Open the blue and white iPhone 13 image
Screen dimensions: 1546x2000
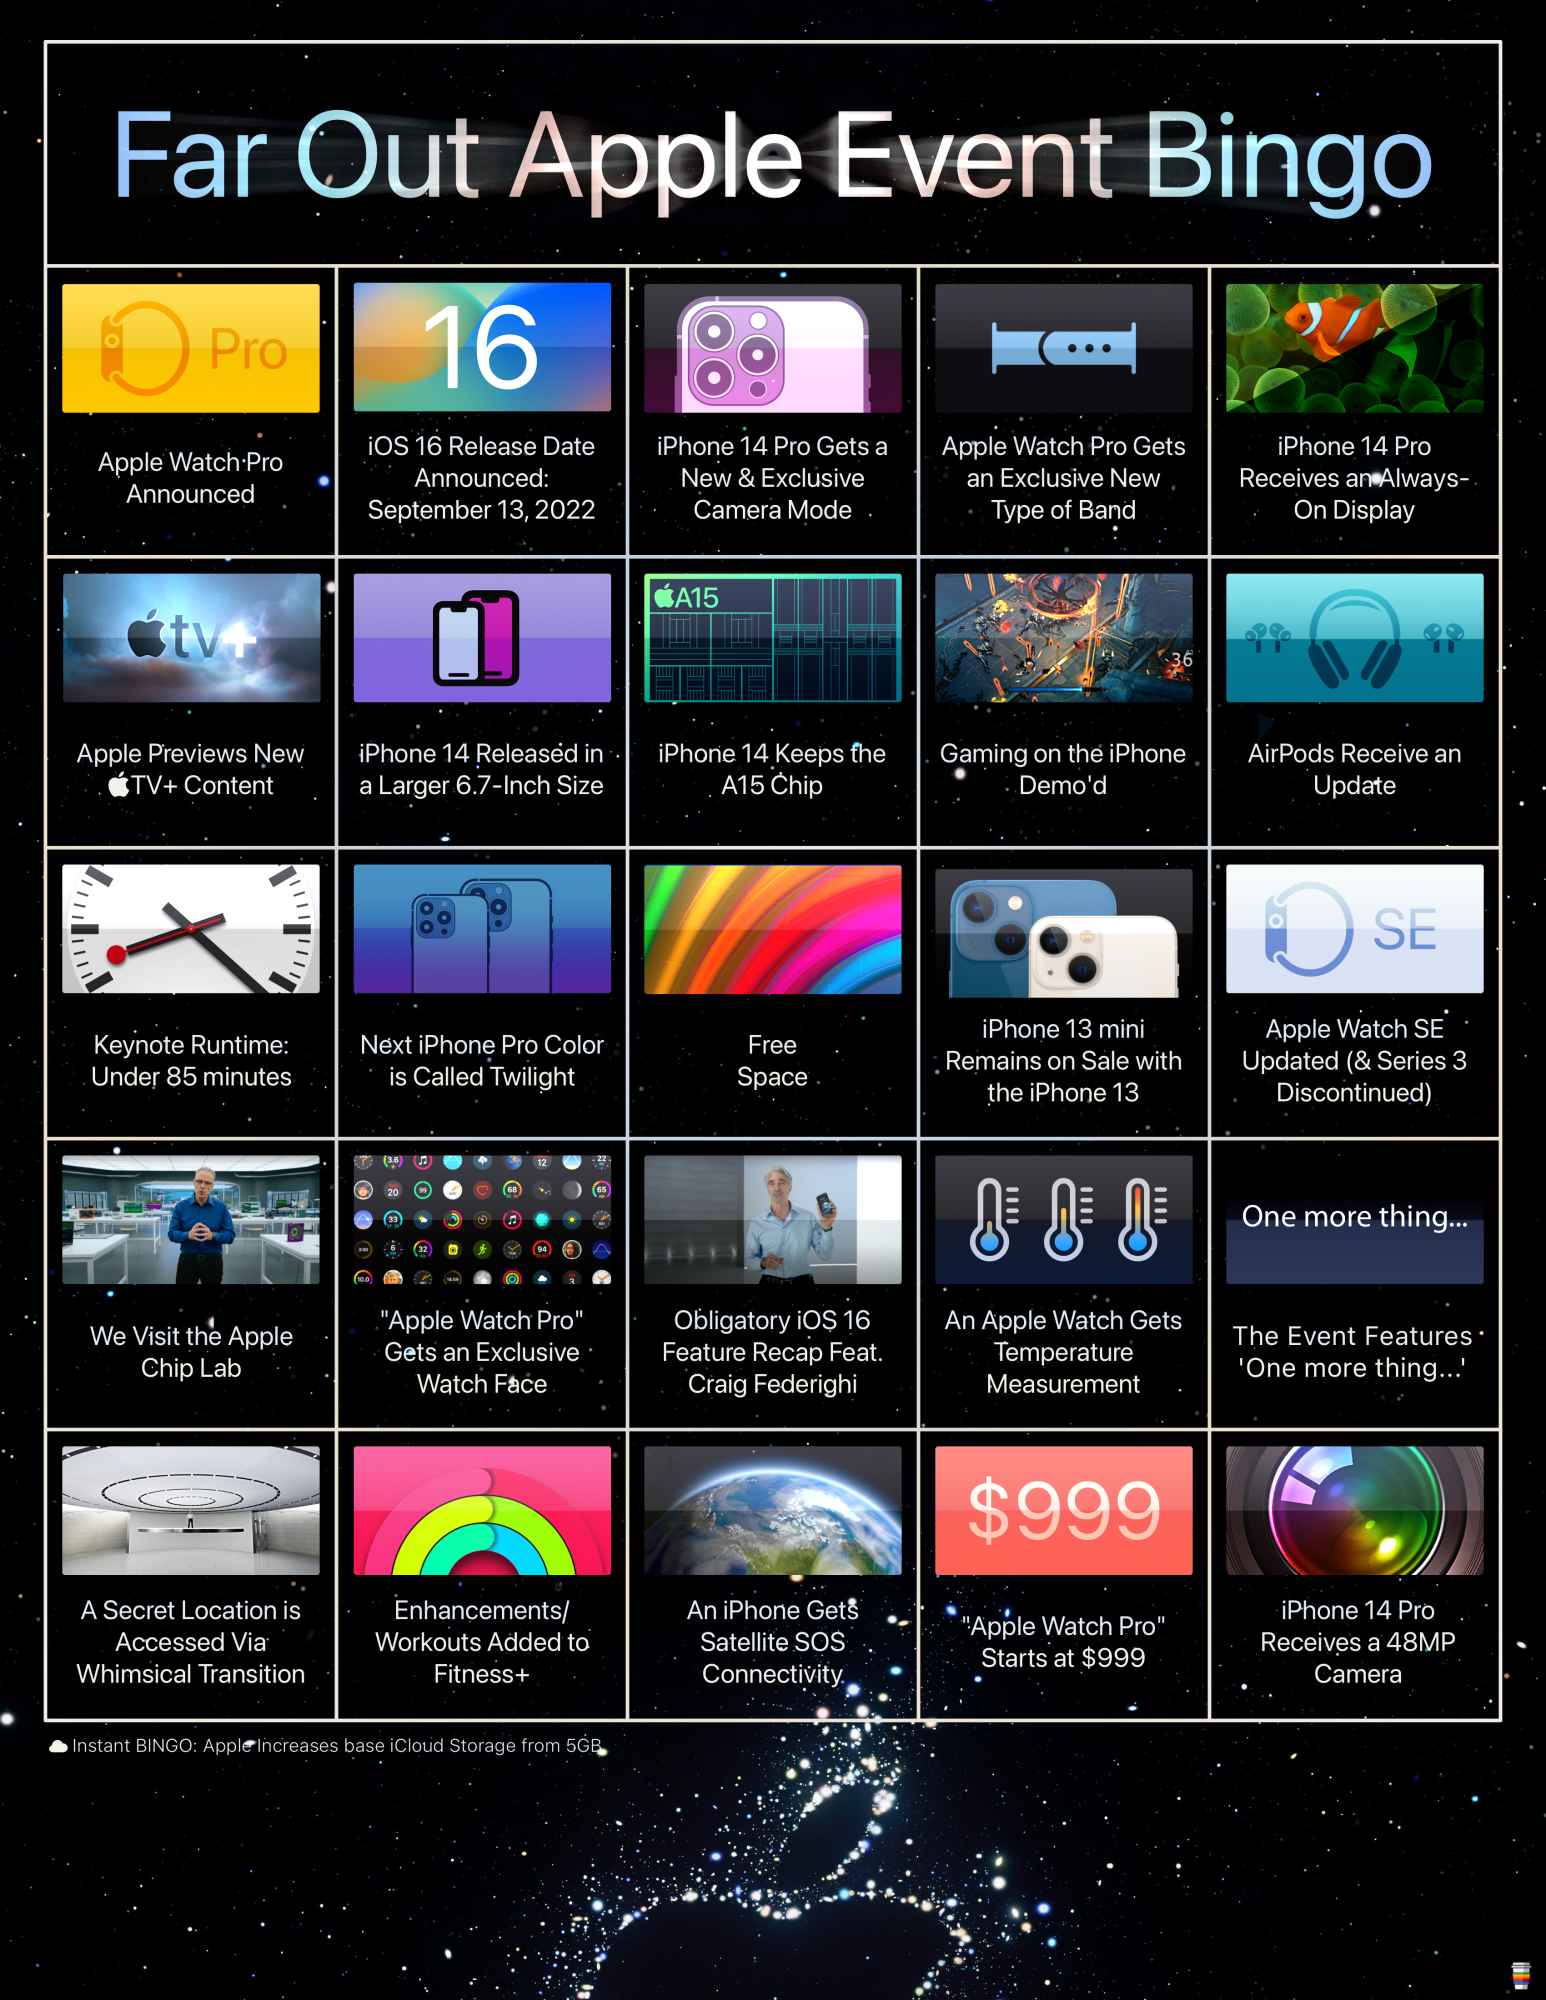coord(1064,933)
